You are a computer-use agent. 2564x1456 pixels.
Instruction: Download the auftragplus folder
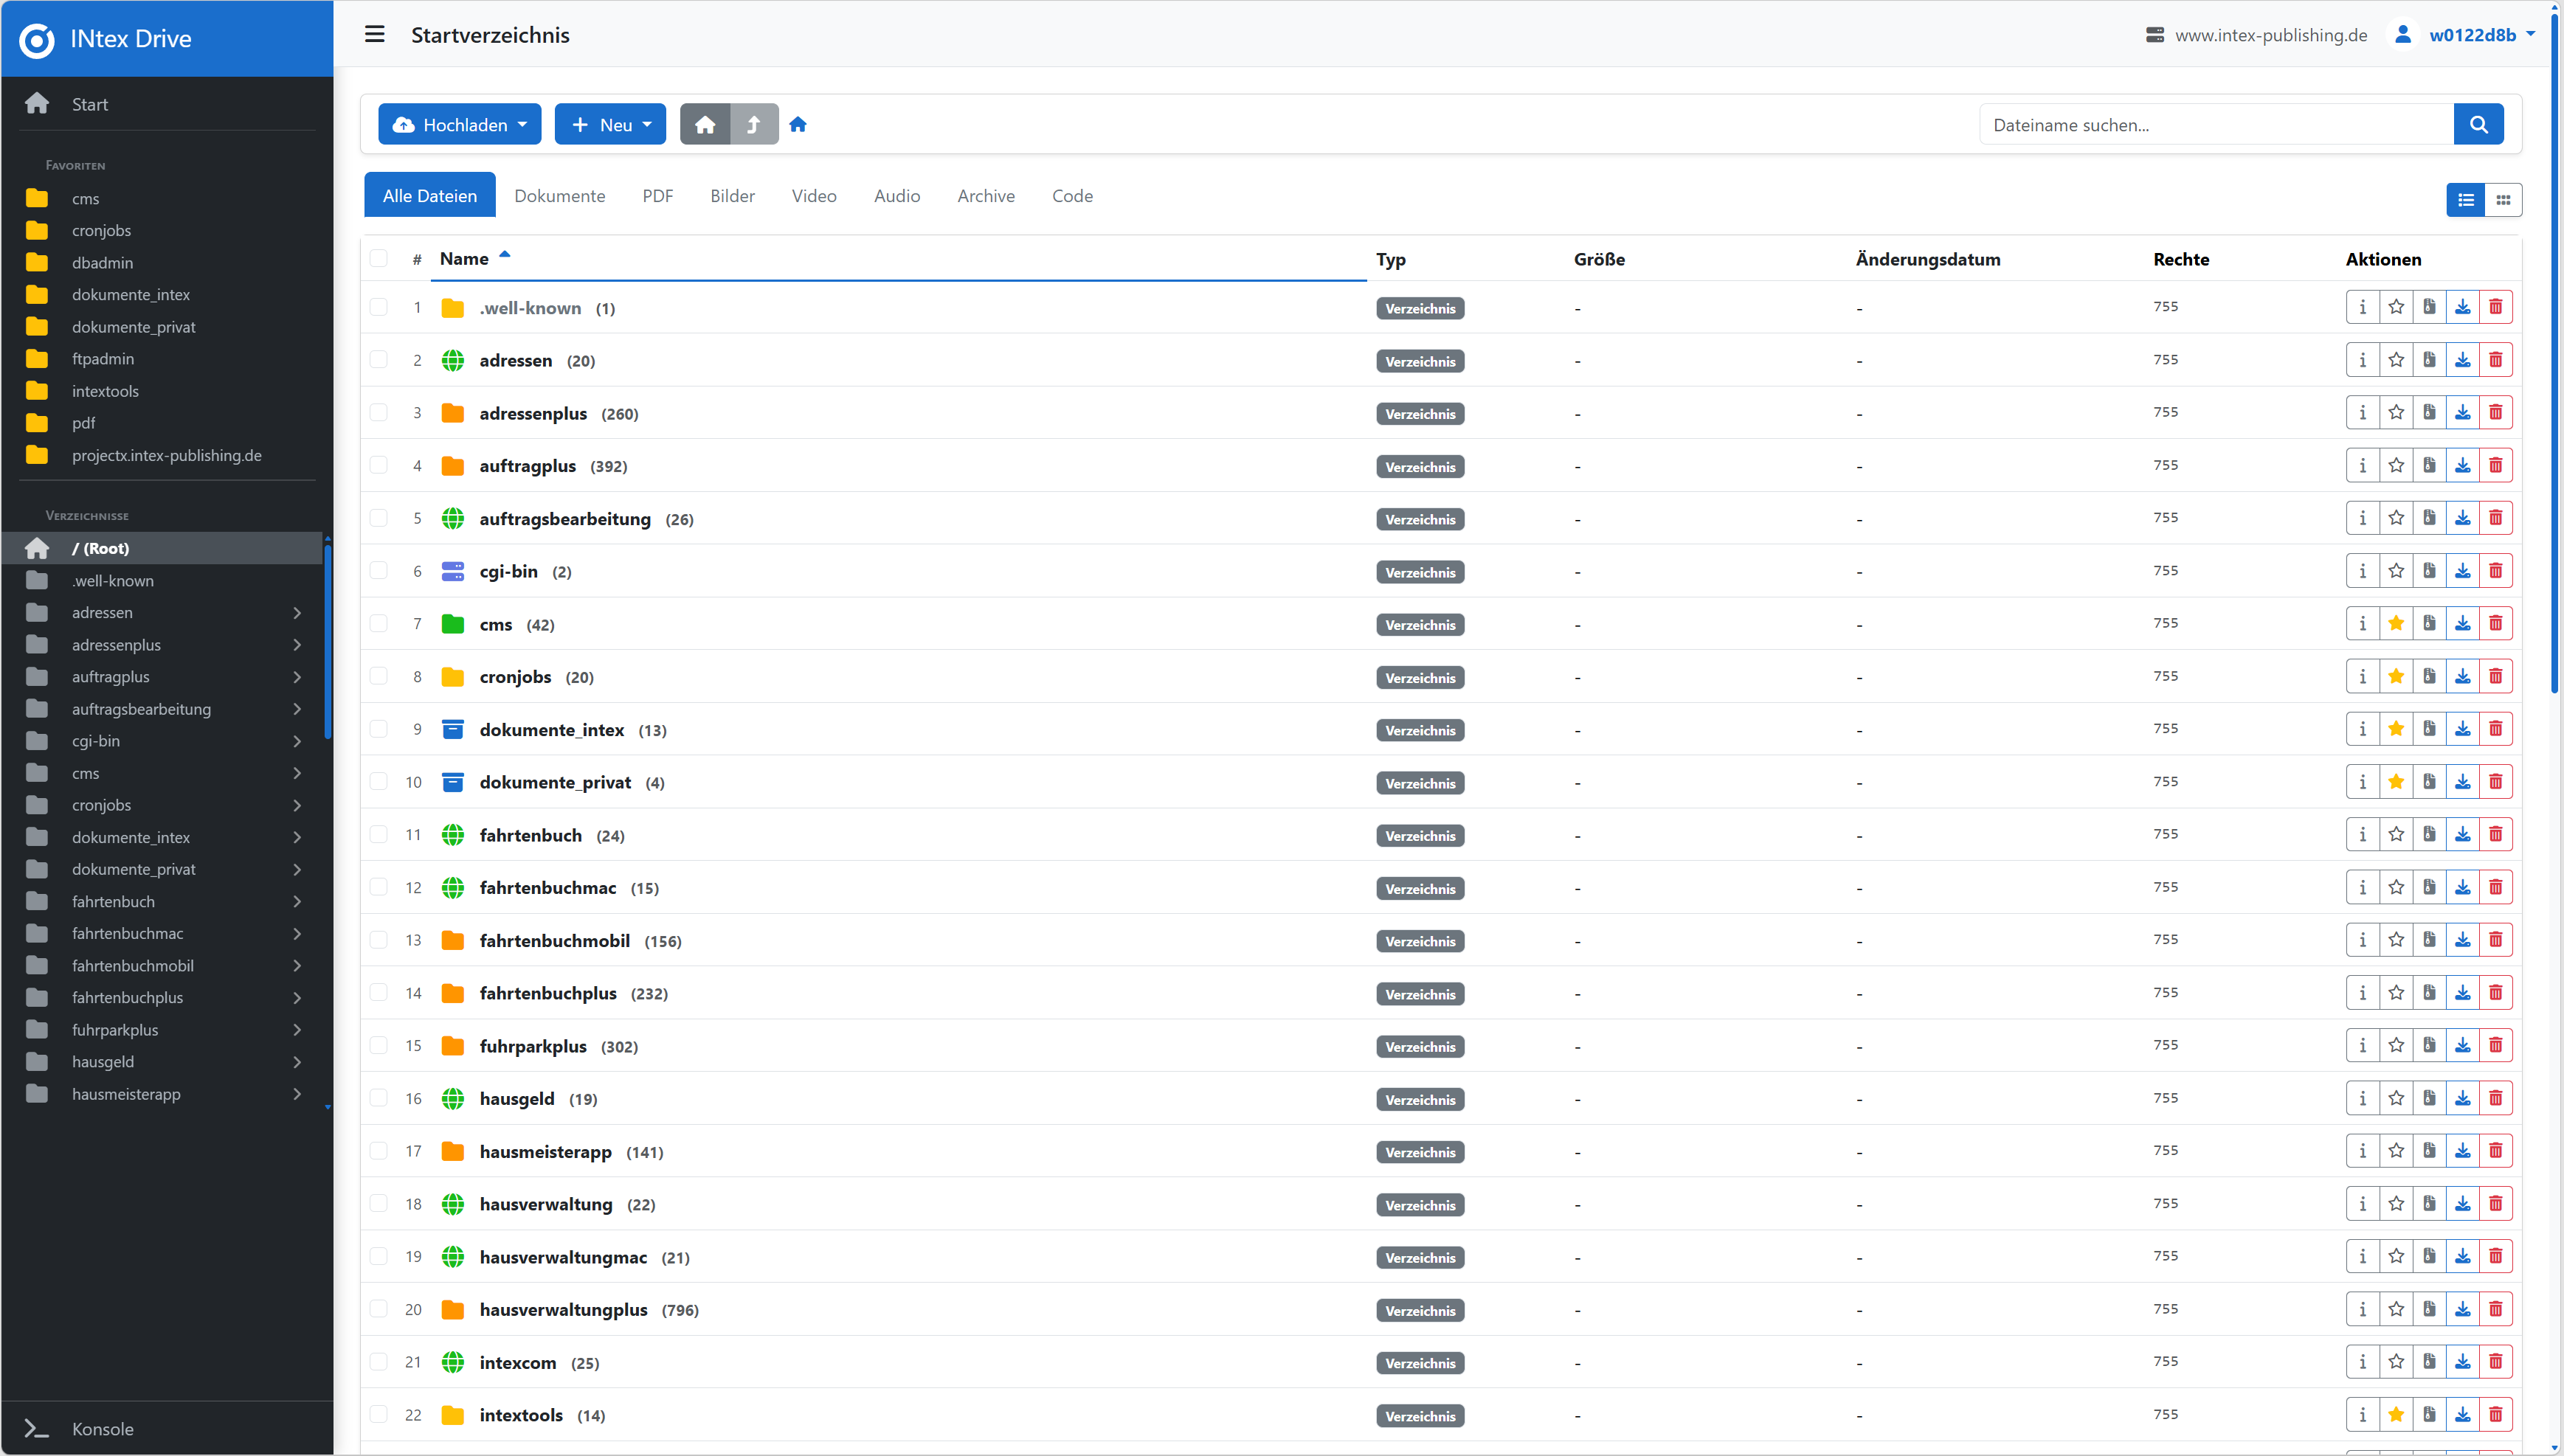click(x=2462, y=465)
